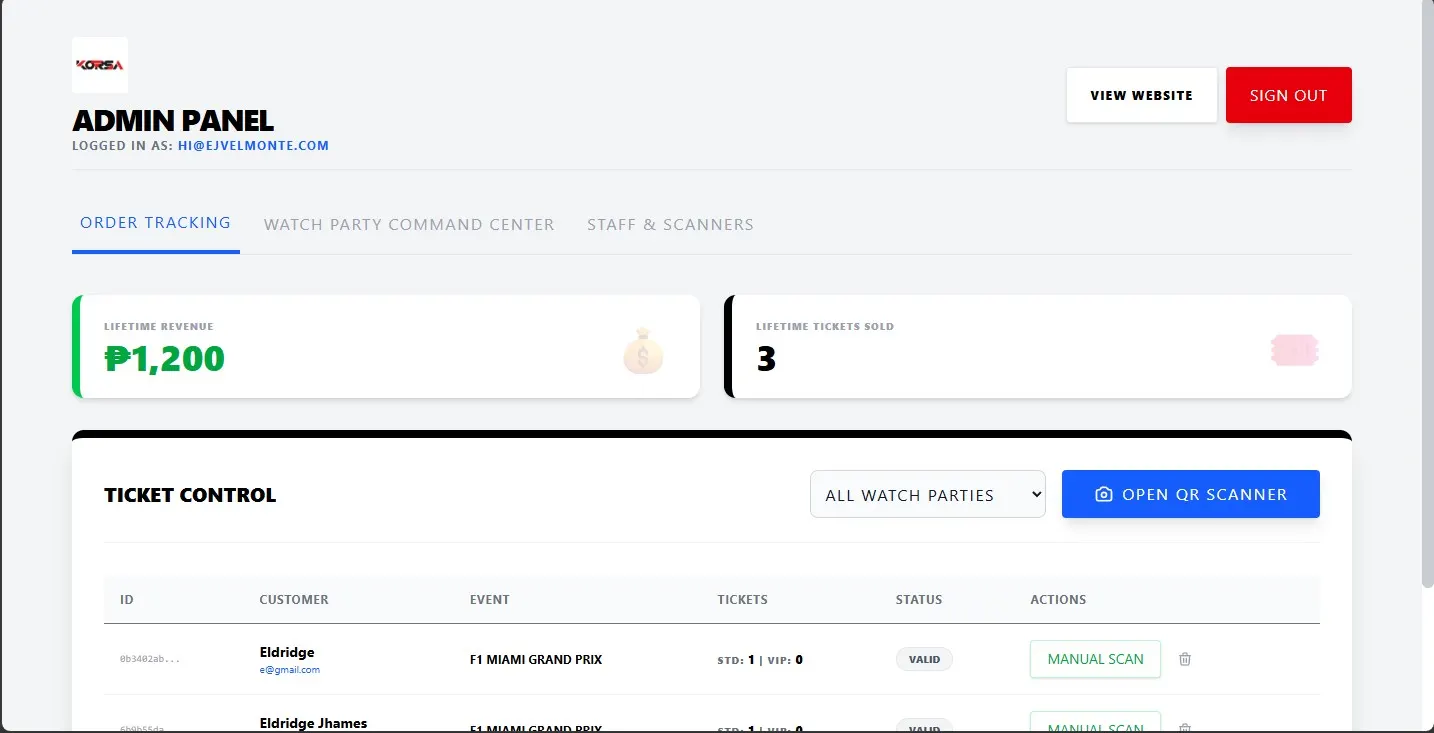Screen dimensions: 1434x733
Task: Click customer name Eldridge Jhames
Action: 313,723
